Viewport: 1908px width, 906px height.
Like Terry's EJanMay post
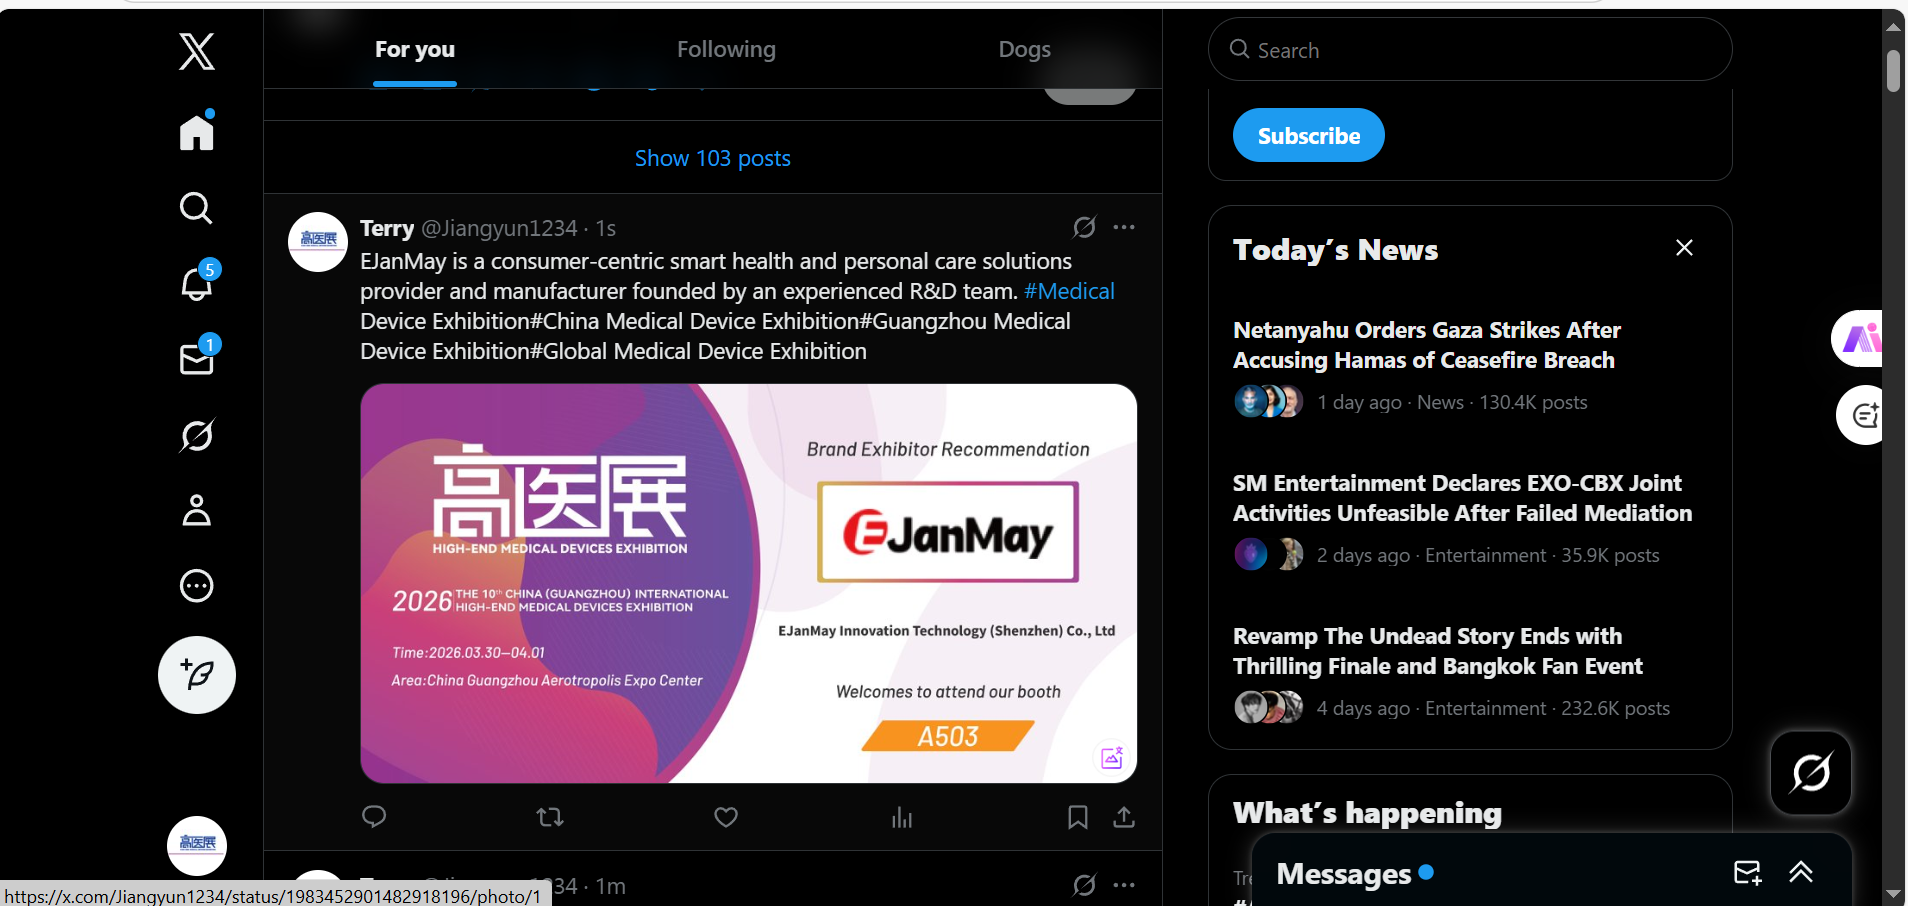tap(726, 817)
